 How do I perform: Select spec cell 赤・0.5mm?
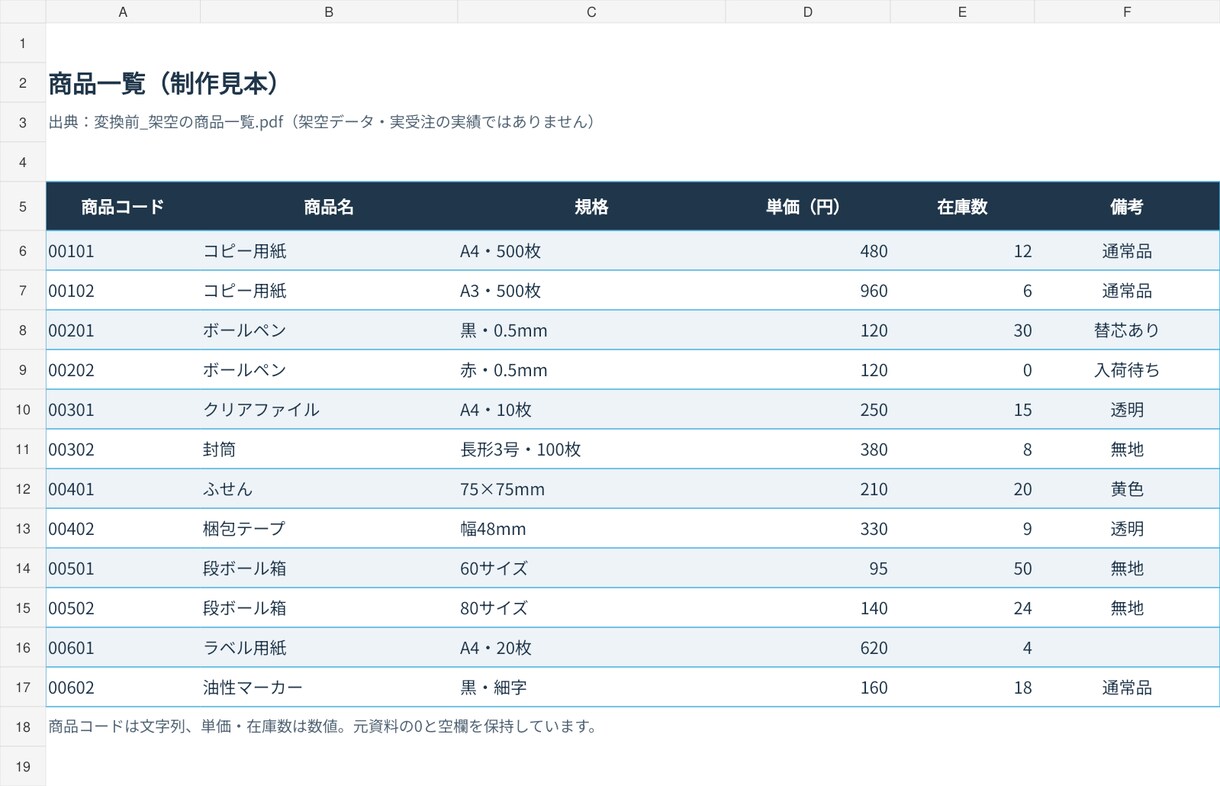tap(591, 370)
